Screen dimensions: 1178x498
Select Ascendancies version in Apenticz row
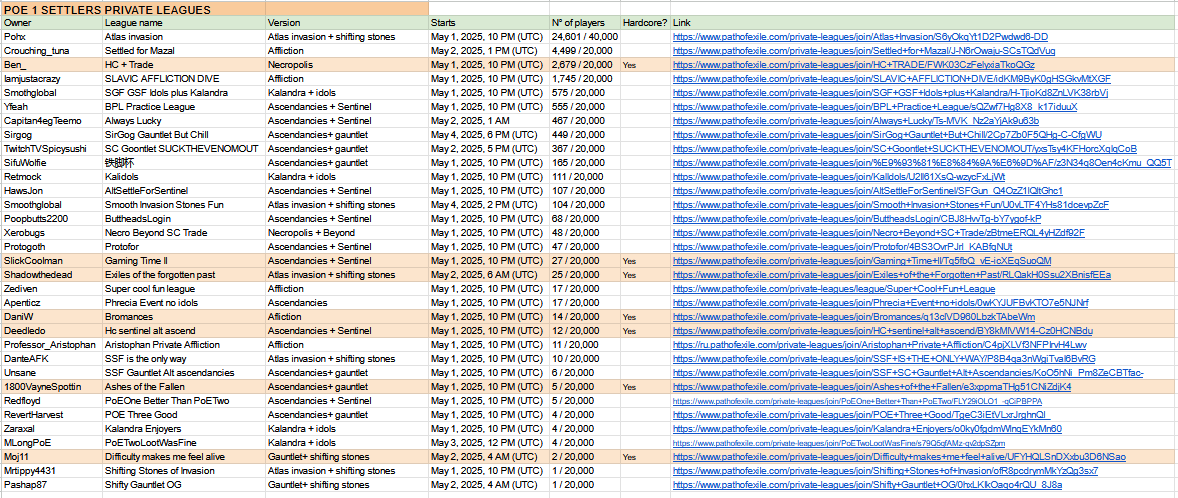click(x=347, y=303)
